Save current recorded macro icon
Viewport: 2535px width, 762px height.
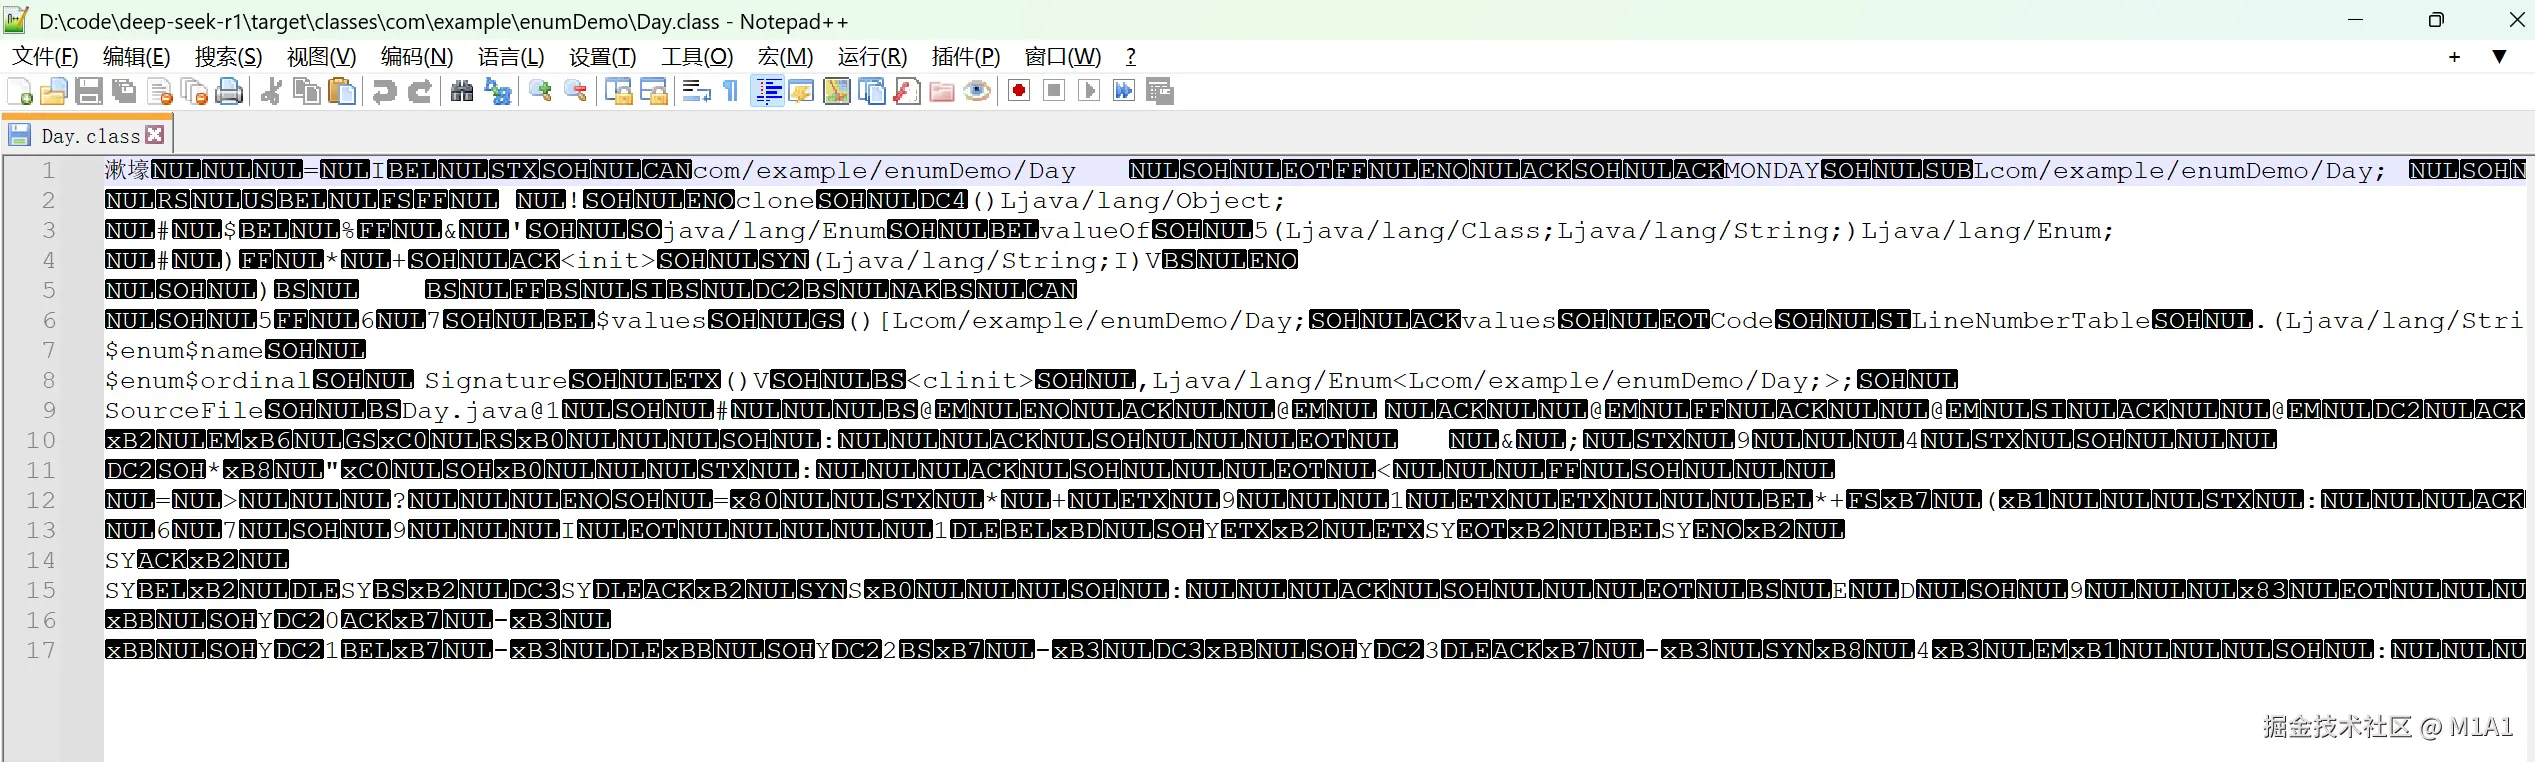(1160, 92)
